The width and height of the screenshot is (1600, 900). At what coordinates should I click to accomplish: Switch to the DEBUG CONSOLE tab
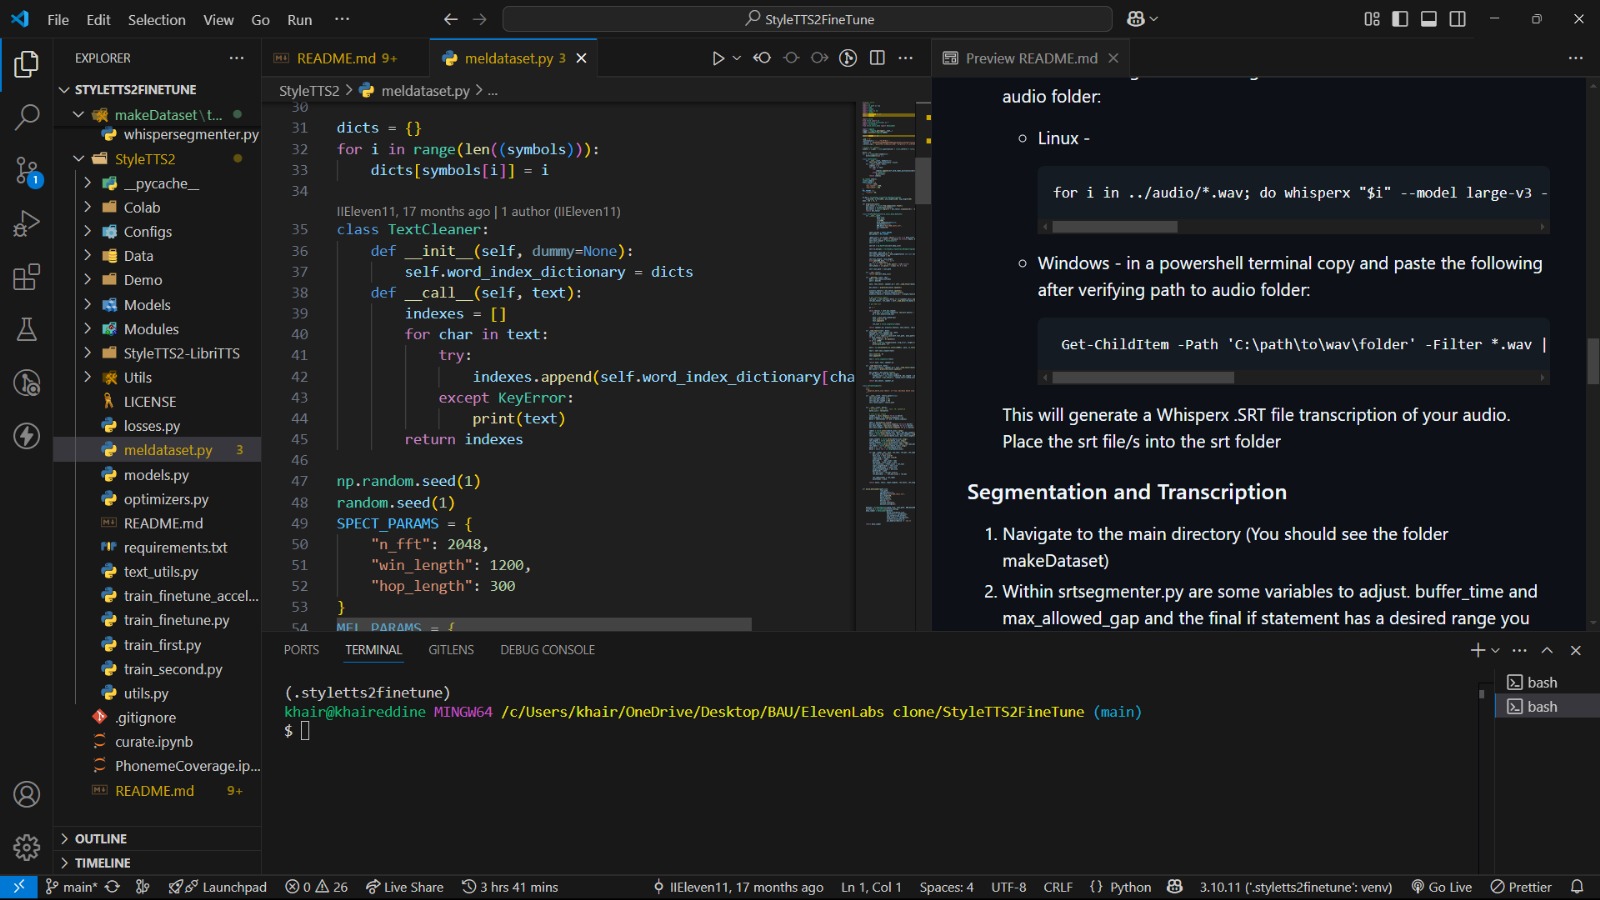(x=547, y=650)
